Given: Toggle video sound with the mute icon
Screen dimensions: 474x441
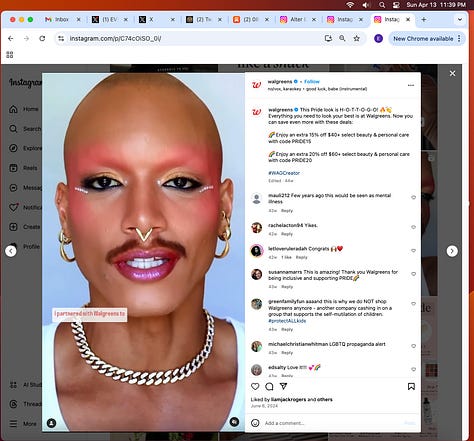Looking at the screenshot, I should click(234, 422).
